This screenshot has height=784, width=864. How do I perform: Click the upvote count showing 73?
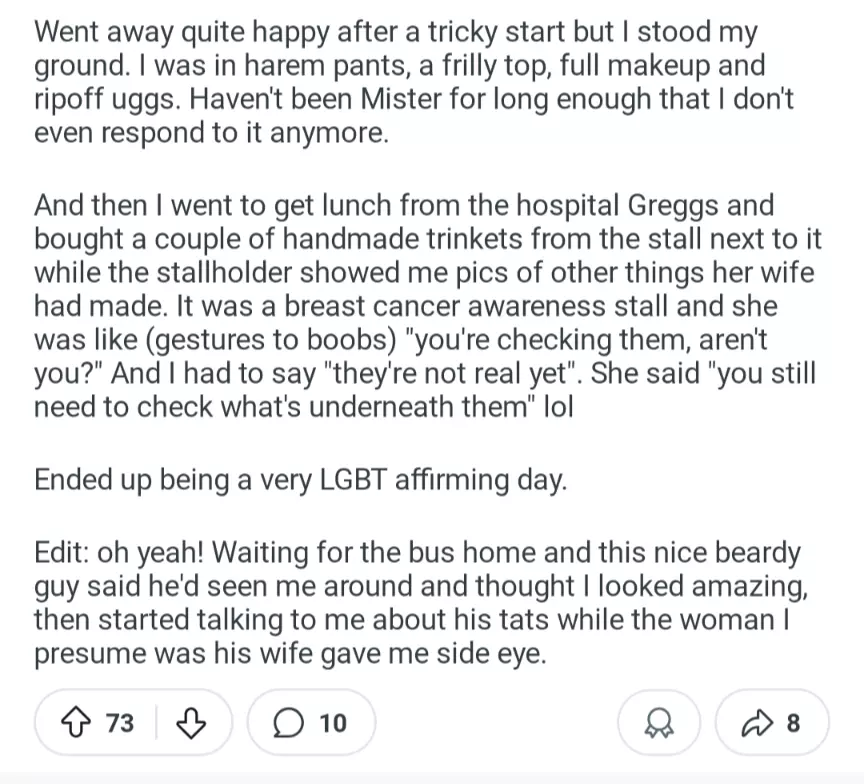(x=119, y=722)
